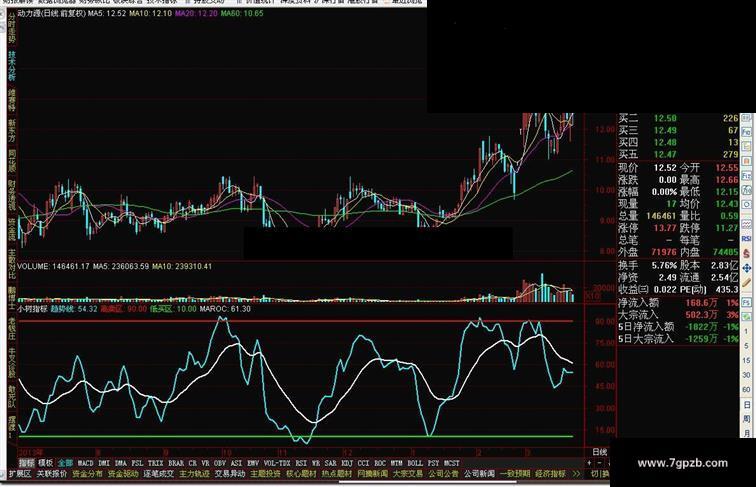The height and width of the screenshot is (487, 756).
Task: Switch to the 1-minute period
Action: click(x=746, y=332)
